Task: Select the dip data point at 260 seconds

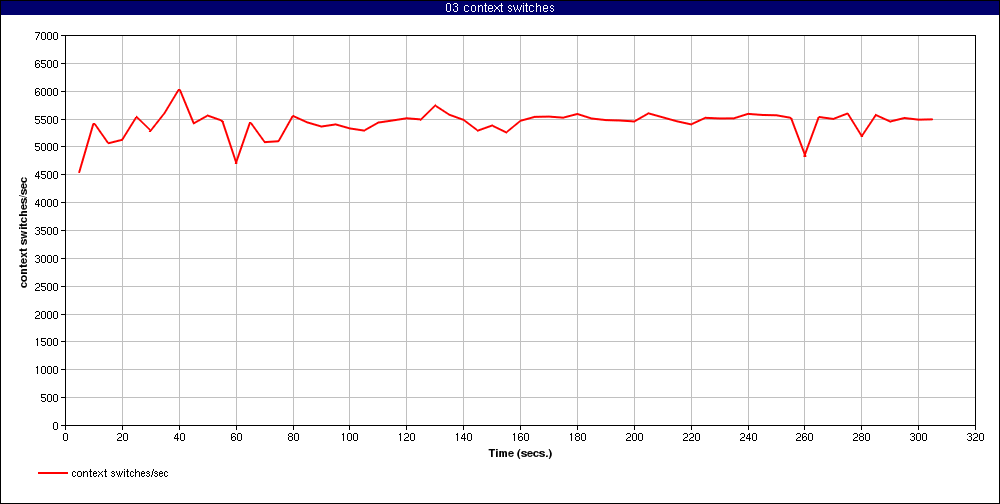Action: coord(804,155)
